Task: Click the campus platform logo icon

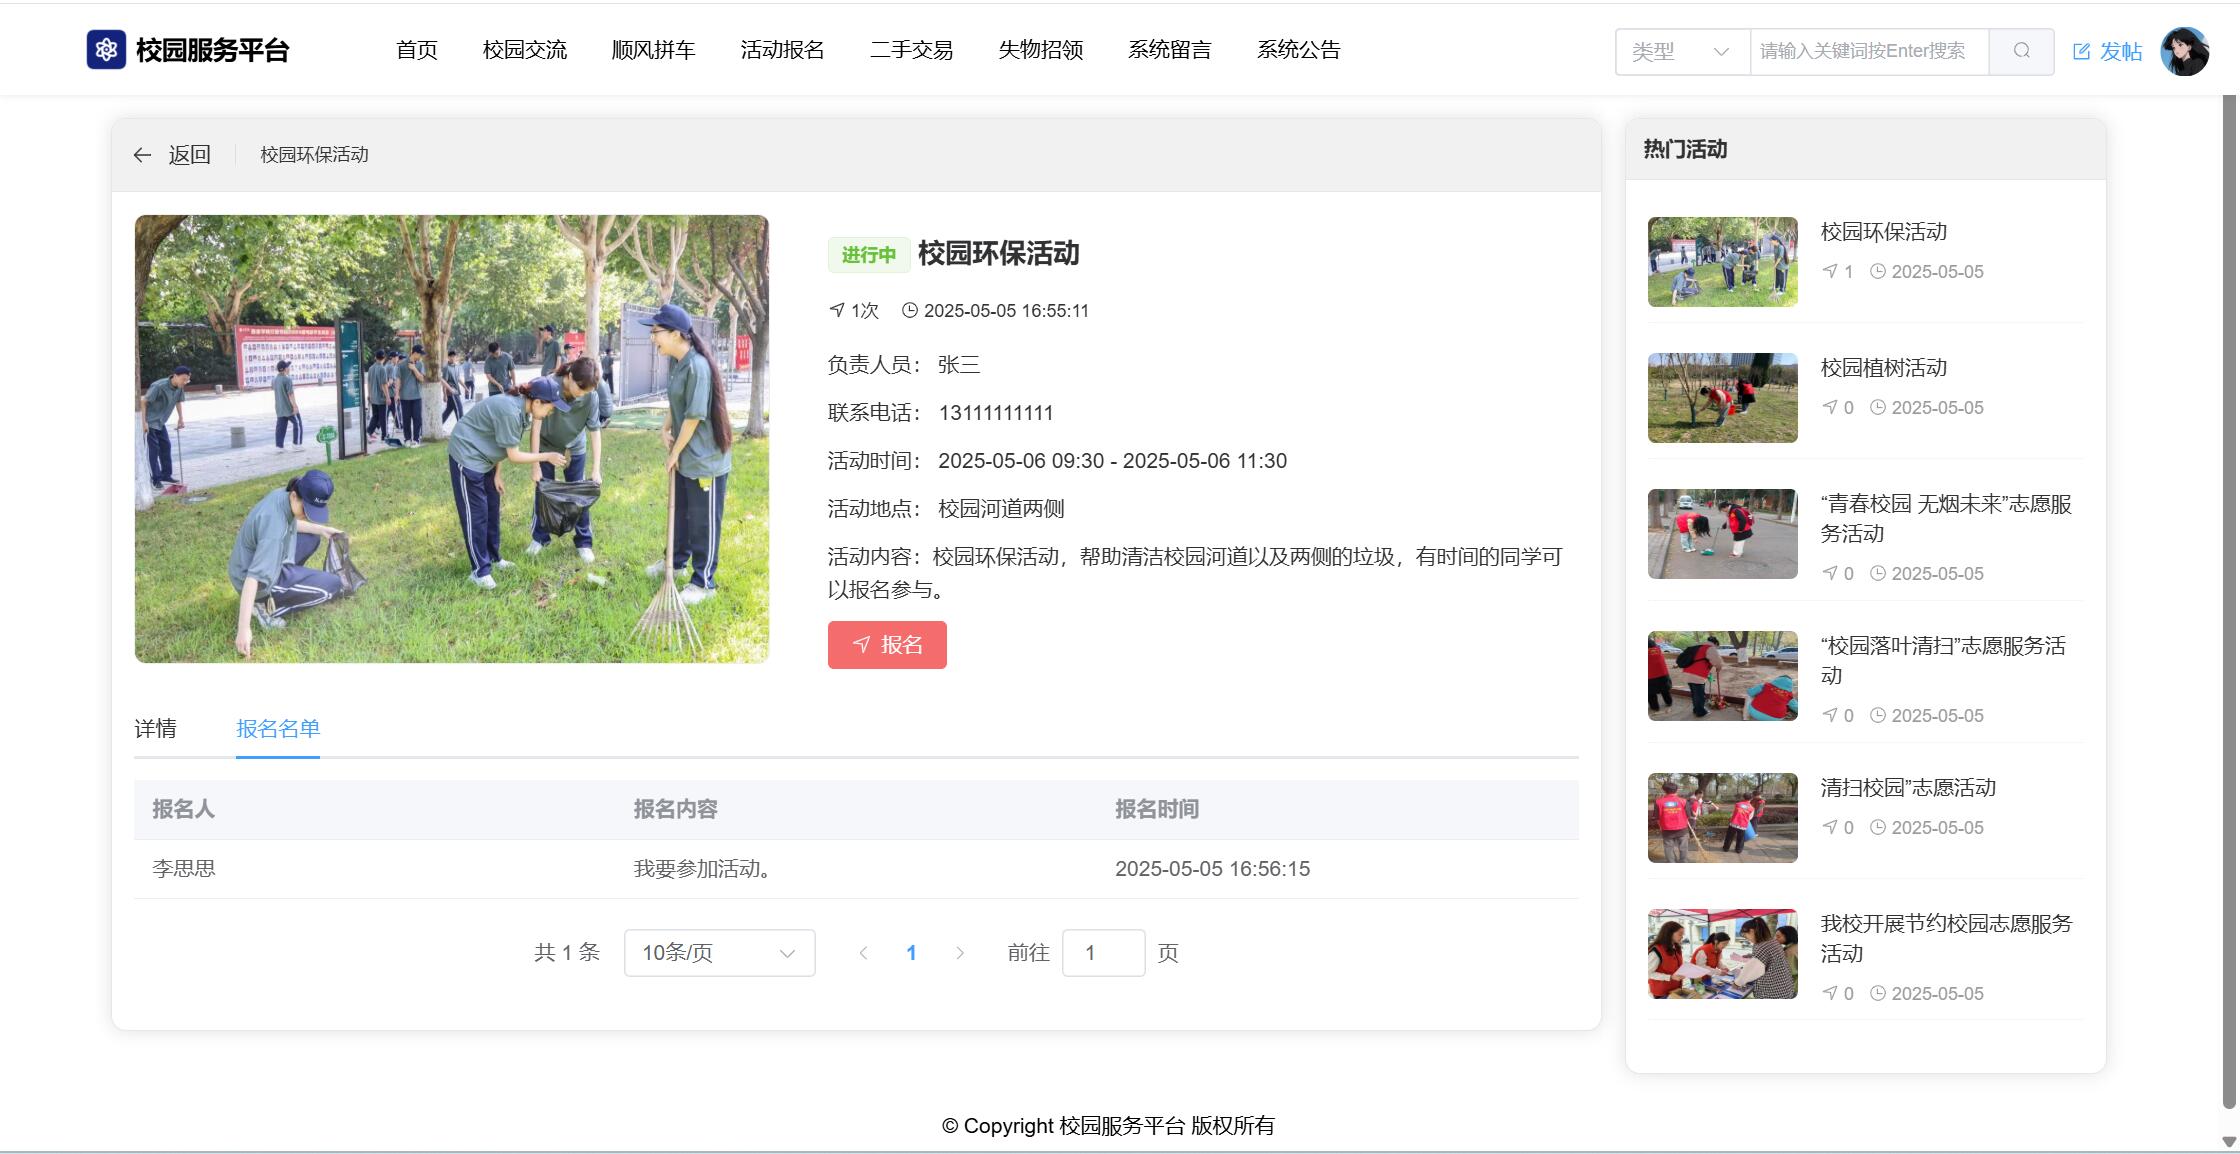Action: (106, 50)
